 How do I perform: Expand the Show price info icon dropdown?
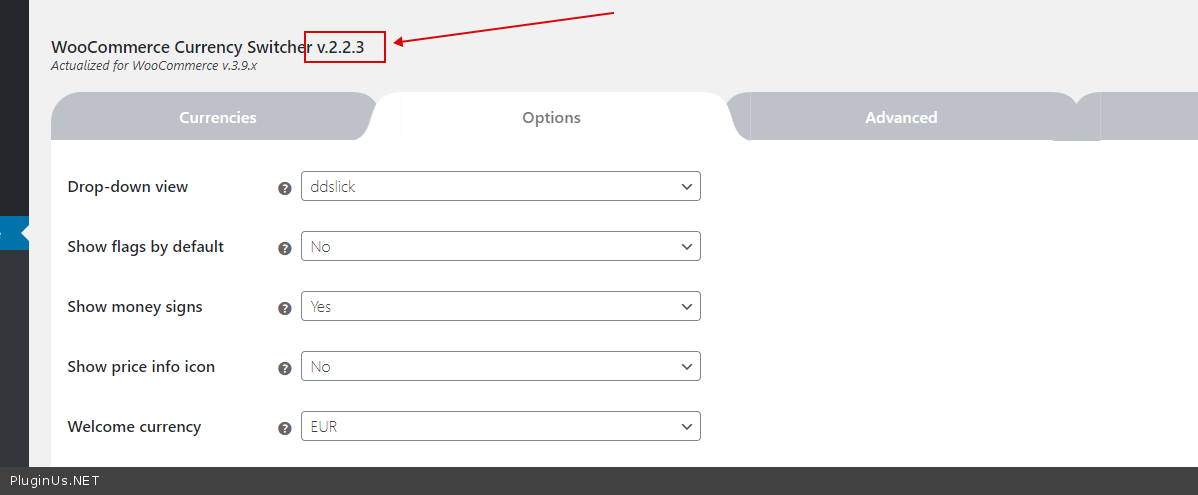tap(500, 367)
